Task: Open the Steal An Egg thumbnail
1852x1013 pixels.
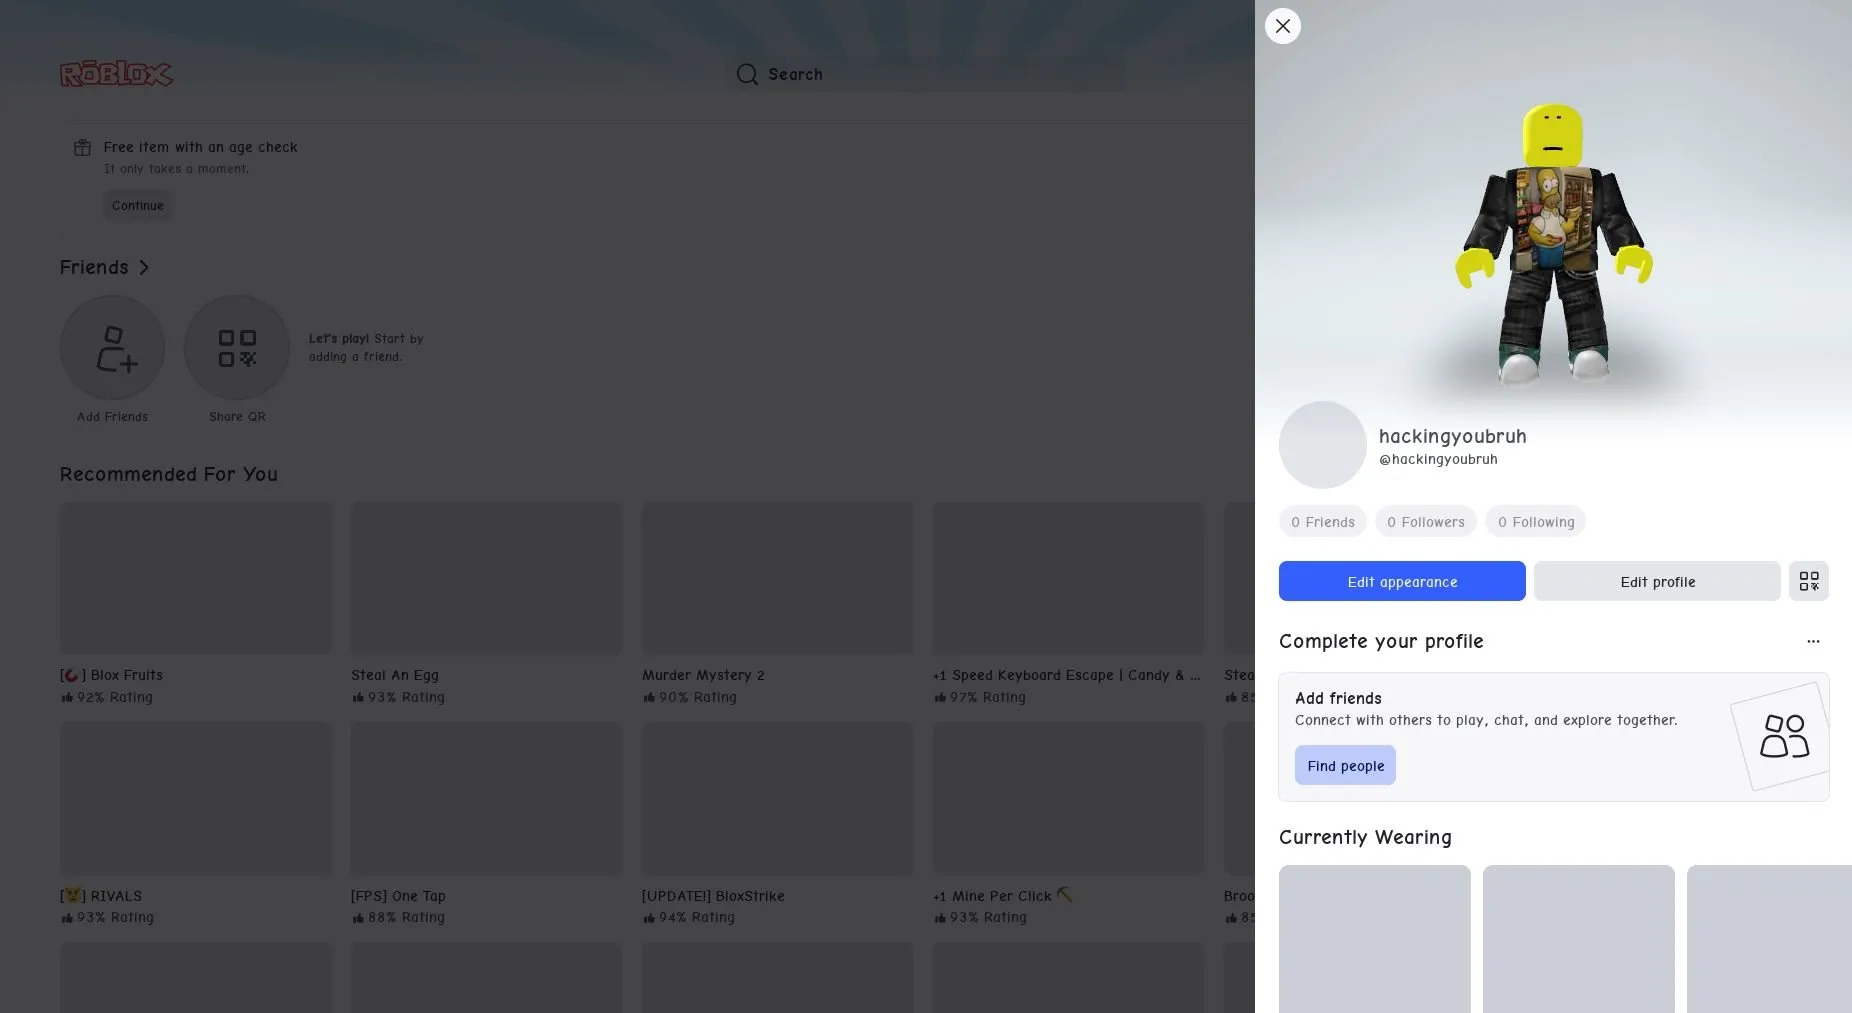Action: [486, 578]
